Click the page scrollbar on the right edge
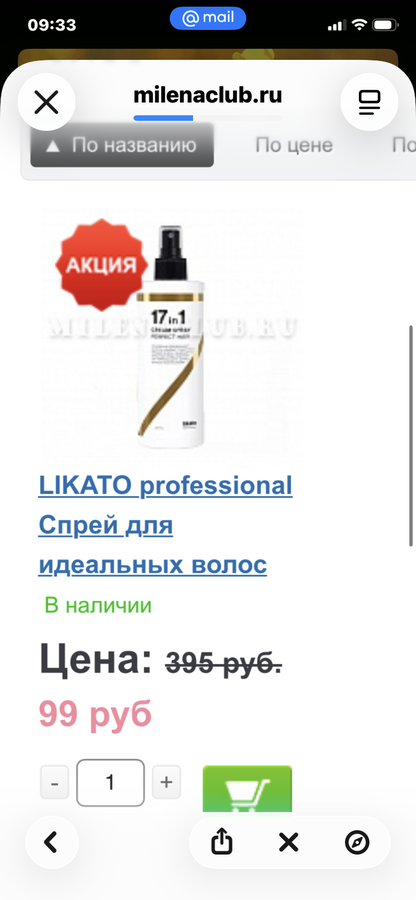The height and width of the screenshot is (900, 416). click(411, 436)
